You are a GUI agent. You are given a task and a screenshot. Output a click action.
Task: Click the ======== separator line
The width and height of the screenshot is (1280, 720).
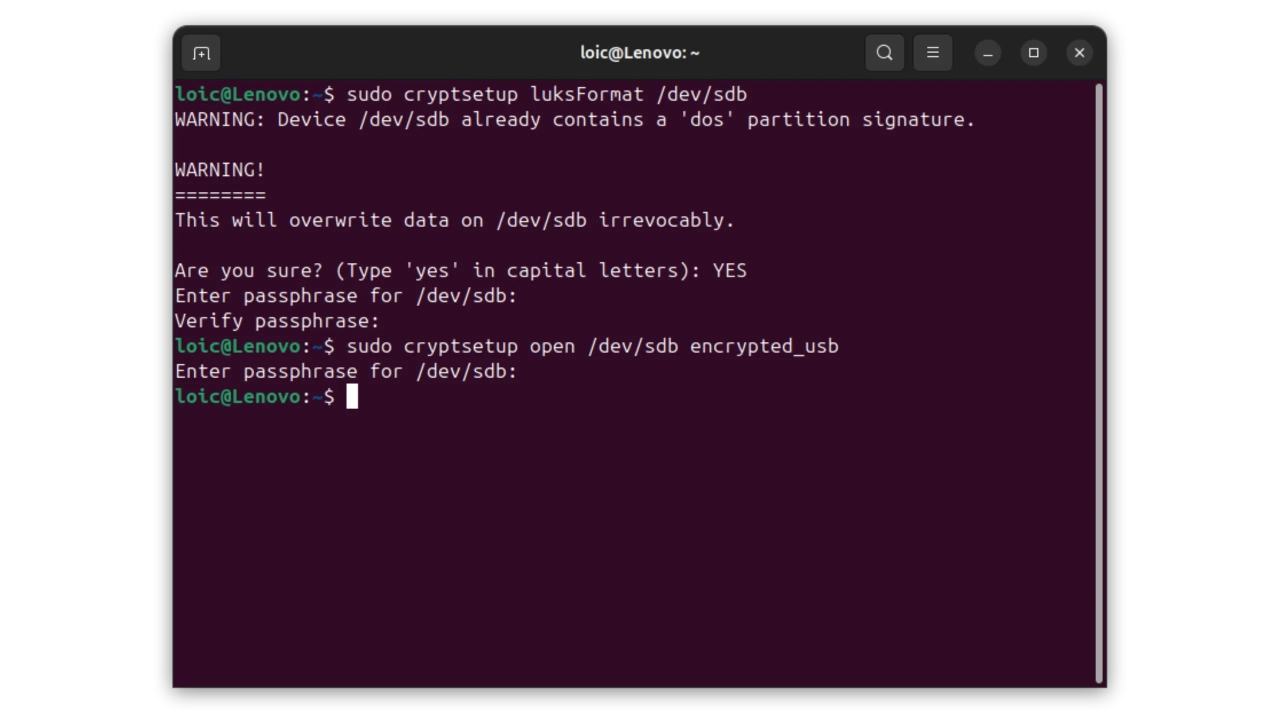pyautogui.click(x=220, y=195)
